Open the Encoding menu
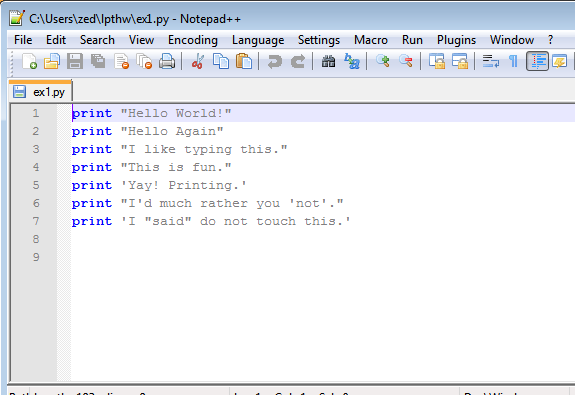Image resolution: width=575 pixels, height=395 pixels. tap(193, 40)
